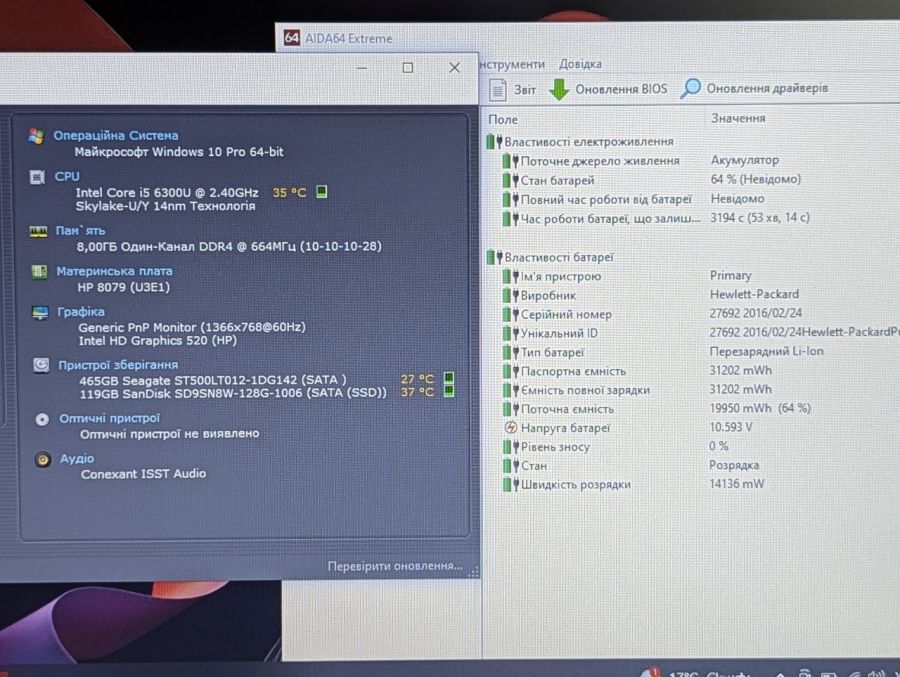The width and height of the screenshot is (900, 677).
Task: Click the Операційна Система Windows flag icon
Action: pyautogui.click(x=37, y=136)
